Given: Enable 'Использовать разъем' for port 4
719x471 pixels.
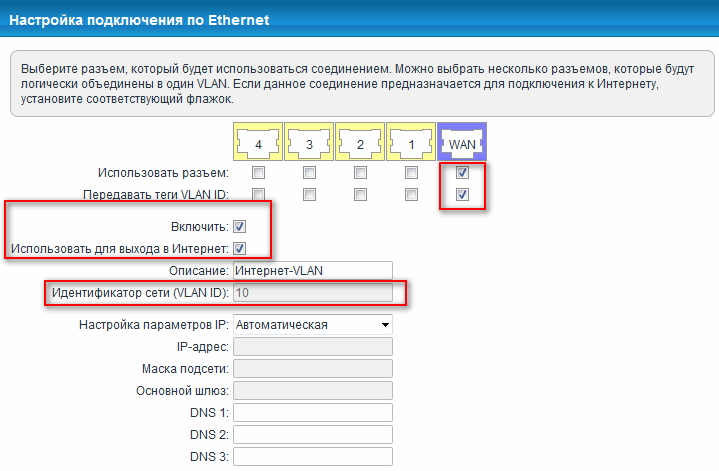Looking at the screenshot, I should (x=258, y=173).
